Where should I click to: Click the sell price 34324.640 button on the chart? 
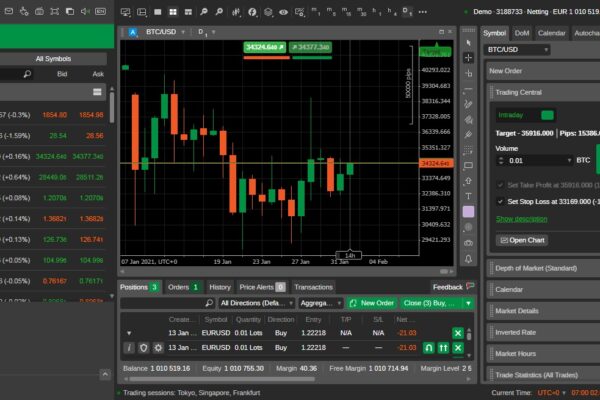265,47
